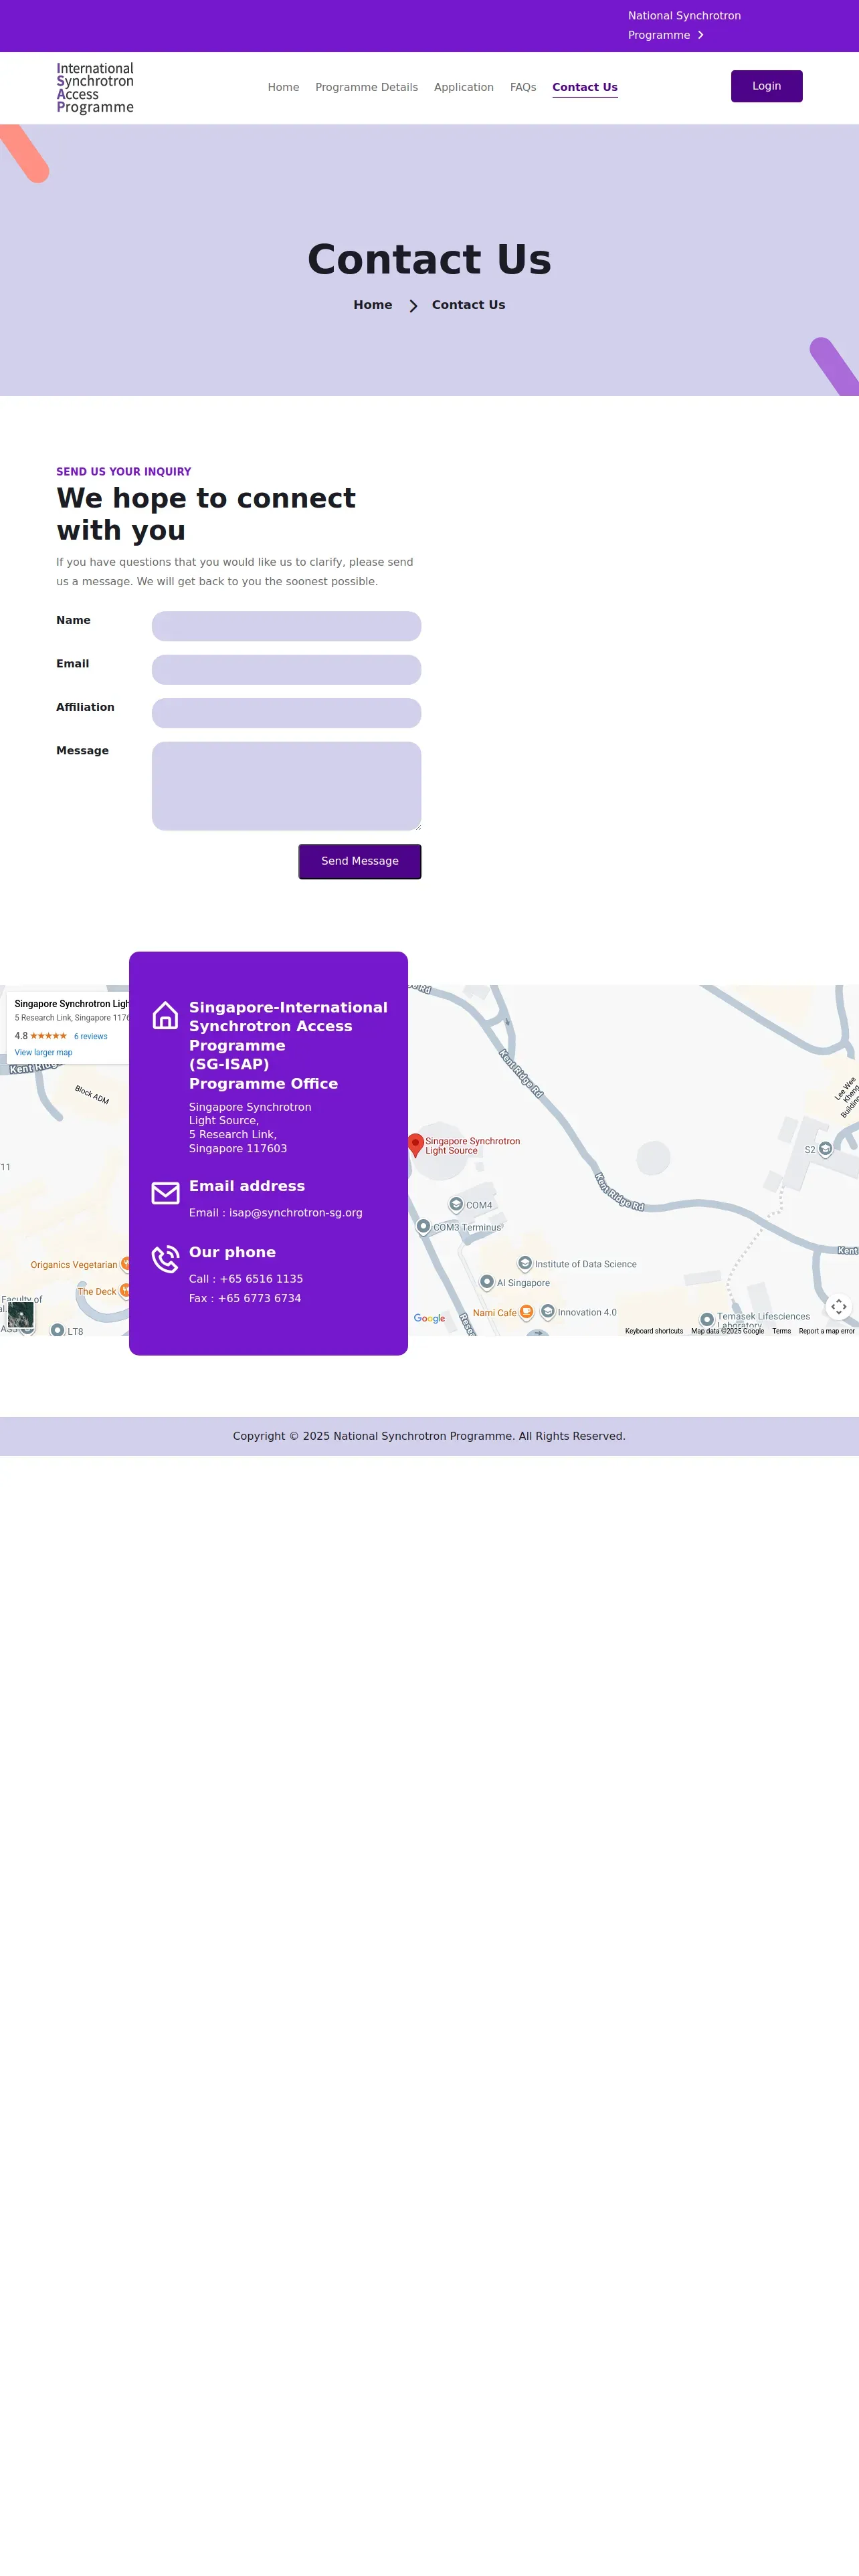Viewport: 859px width, 2576px height.
Task: Click the Temasek Lifesciences Laboratory marker
Action: coord(707,1320)
